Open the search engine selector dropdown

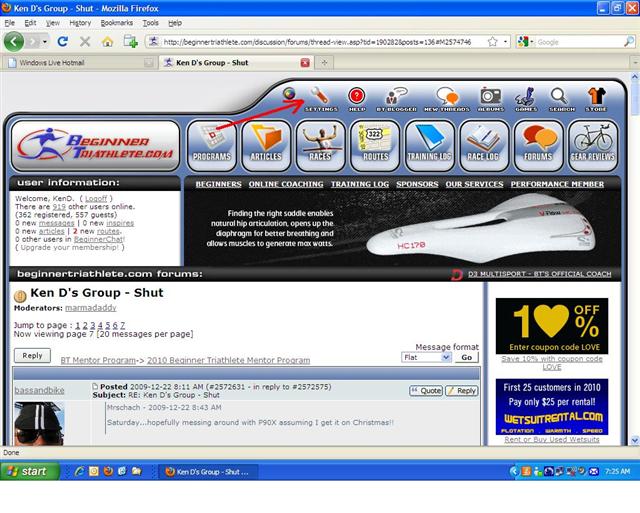[x=525, y=42]
